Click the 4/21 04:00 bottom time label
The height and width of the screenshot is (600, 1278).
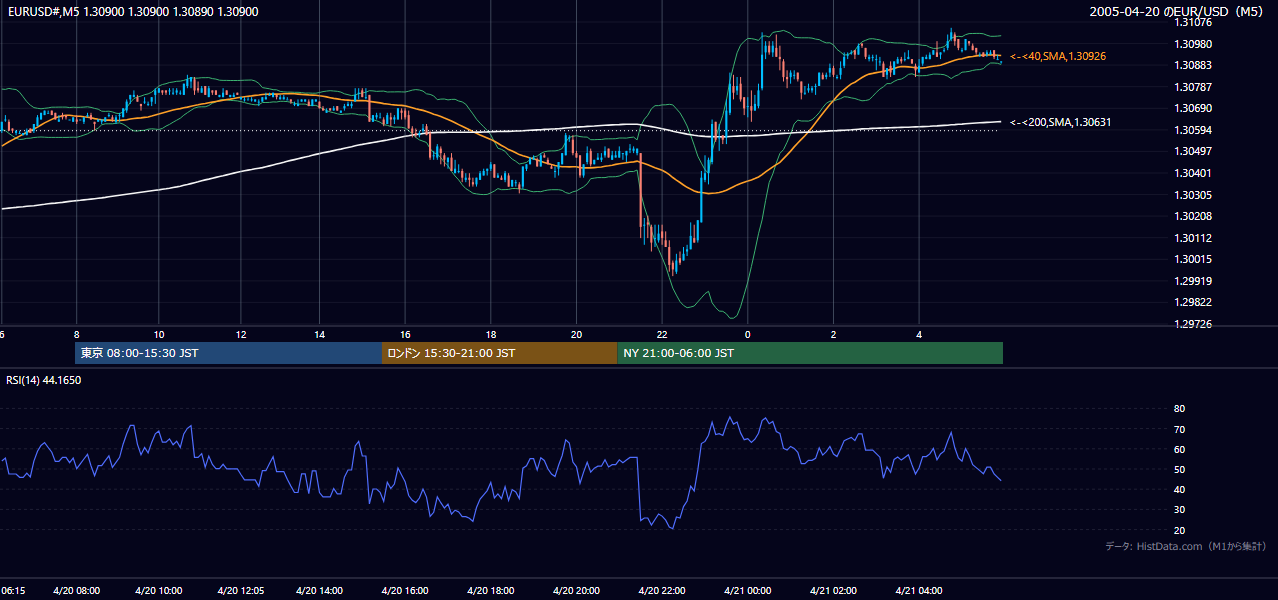[x=919, y=591]
